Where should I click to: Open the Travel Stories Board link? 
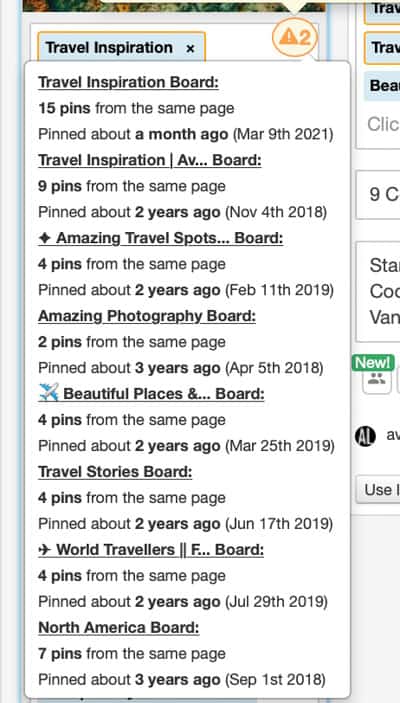(115, 472)
